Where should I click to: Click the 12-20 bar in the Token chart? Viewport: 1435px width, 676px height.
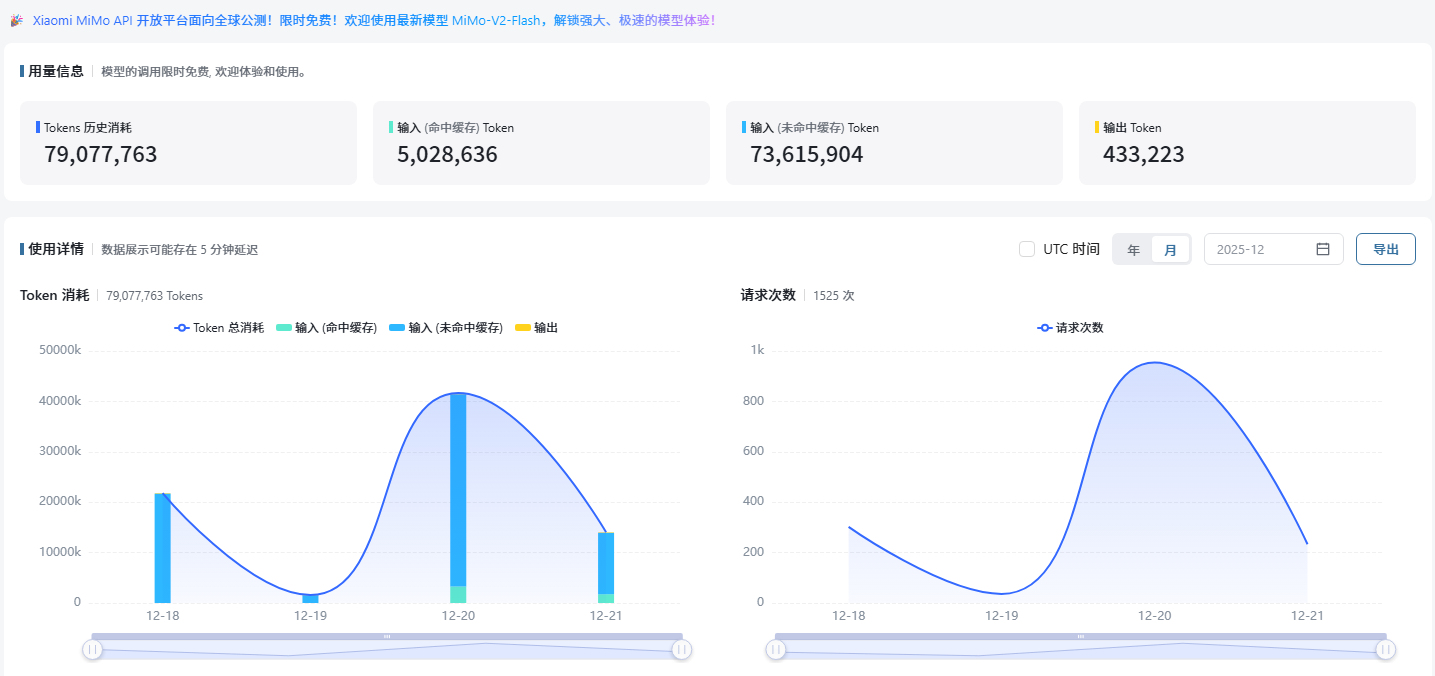pos(457,495)
